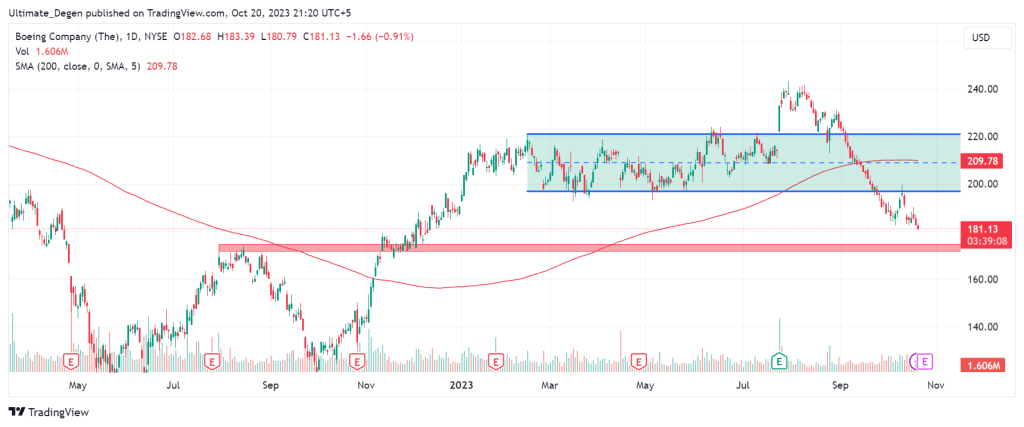Viewport: 1024px width, 427px height.
Task: Click the 140.00 price axis label
Action: tap(985, 327)
